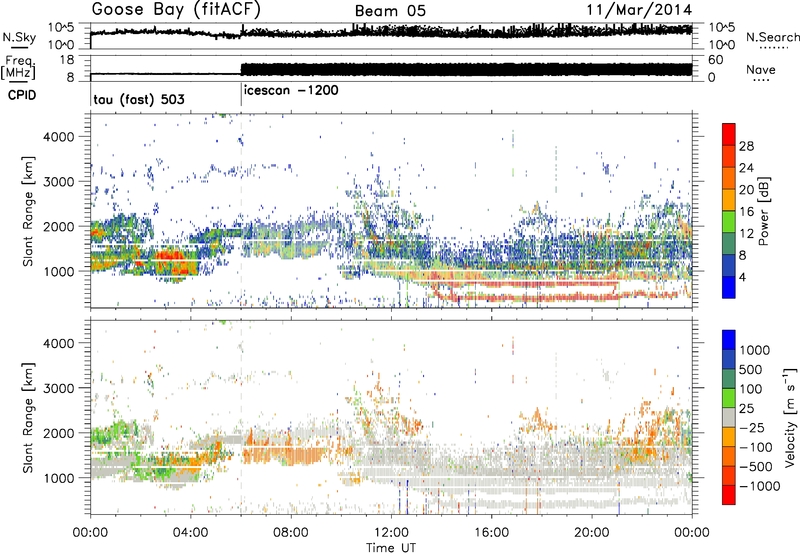Click the "20:00" time tick label
This screenshot has height=554, width=800.
(x=591, y=533)
